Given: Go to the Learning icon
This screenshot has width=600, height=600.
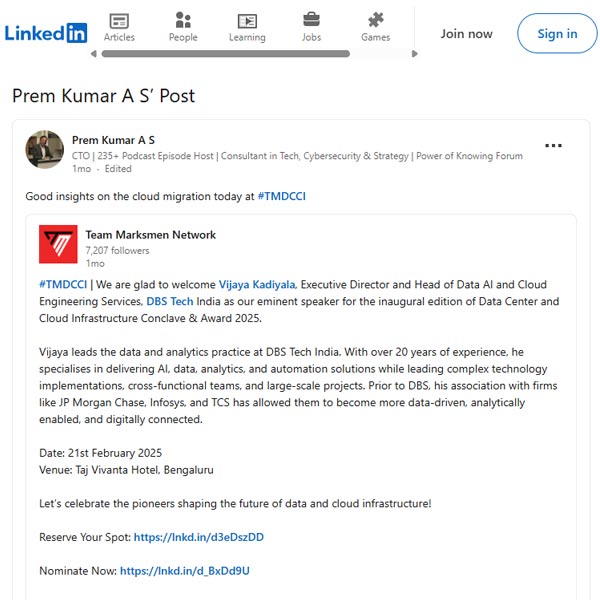Looking at the screenshot, I should pyautogui.click(x=247, y=21).
